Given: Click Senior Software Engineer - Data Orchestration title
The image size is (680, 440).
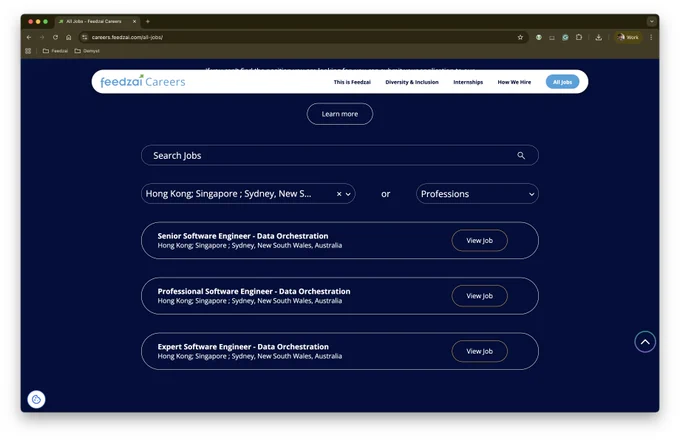Looking at the screenshot, I should click(243, 236).
